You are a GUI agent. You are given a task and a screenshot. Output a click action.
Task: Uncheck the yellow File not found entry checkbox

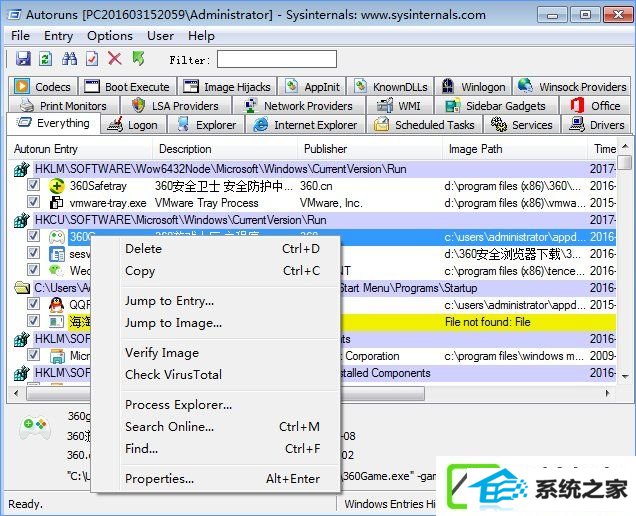[x=33, y=320]
